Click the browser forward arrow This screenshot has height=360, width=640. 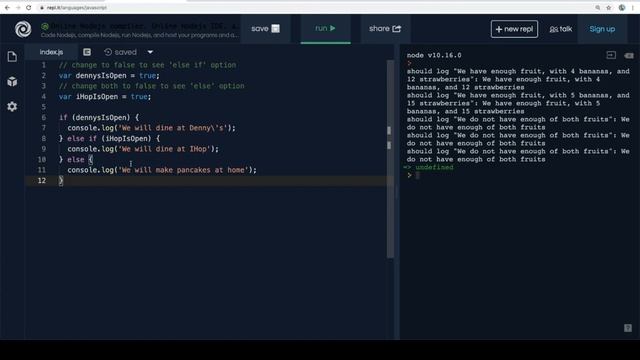pos(18,7)
